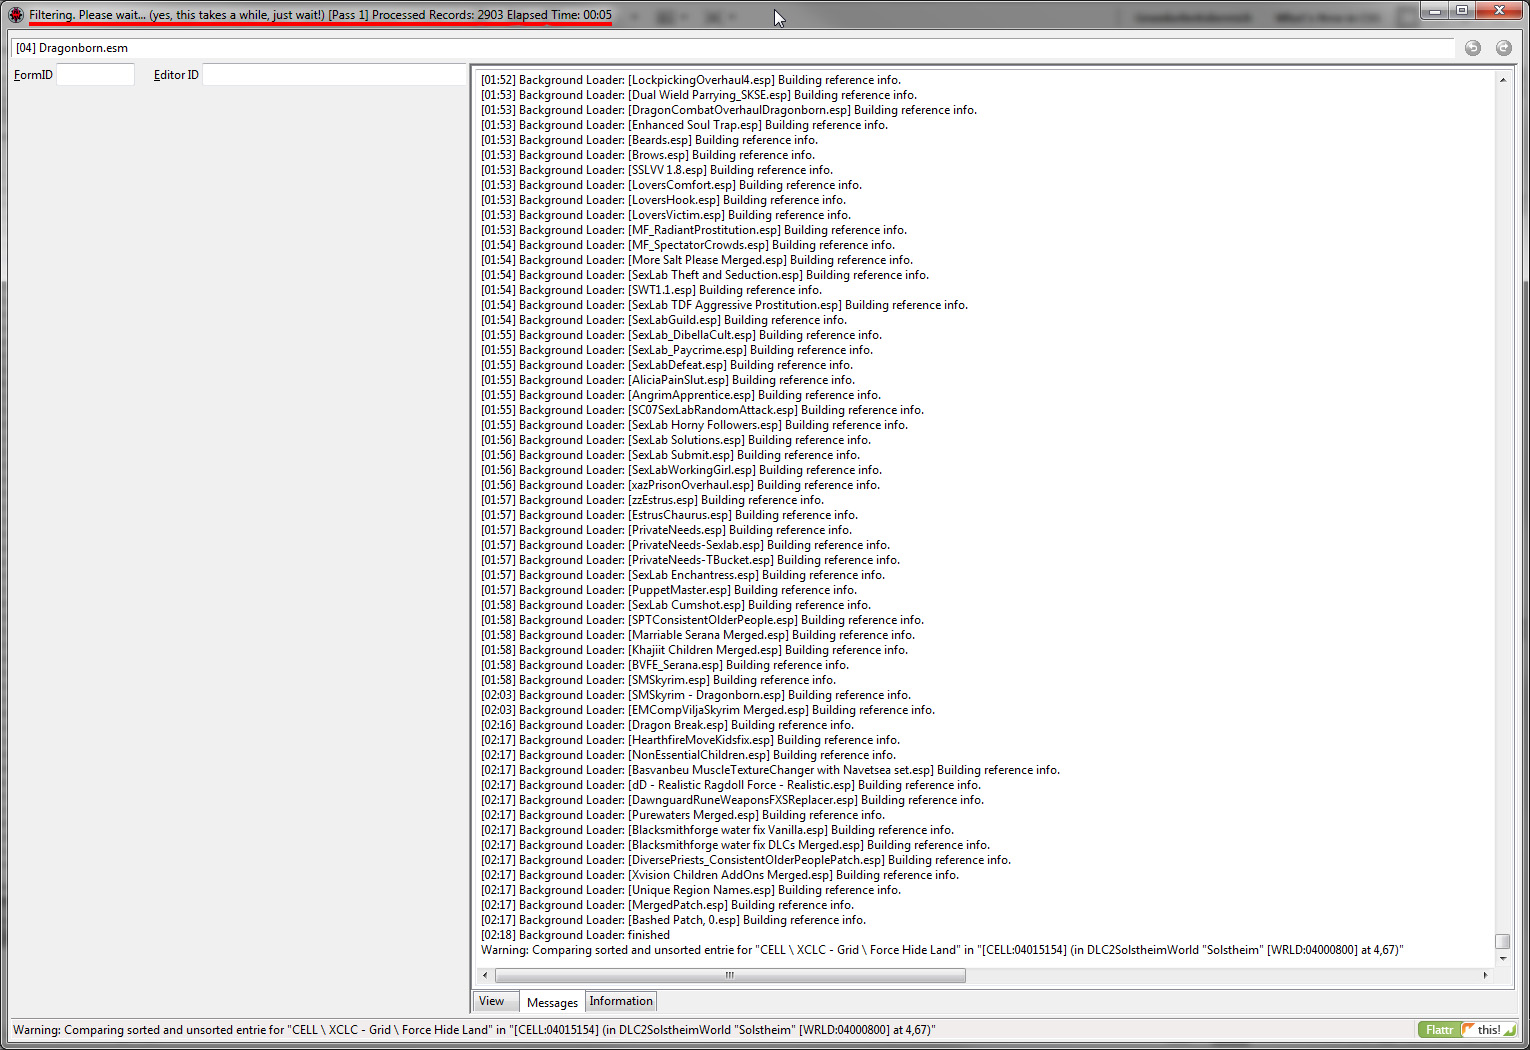This screenshot has width=1530, height=1050.
Task: Switch to the View tab
Action: click(494, 1001)
